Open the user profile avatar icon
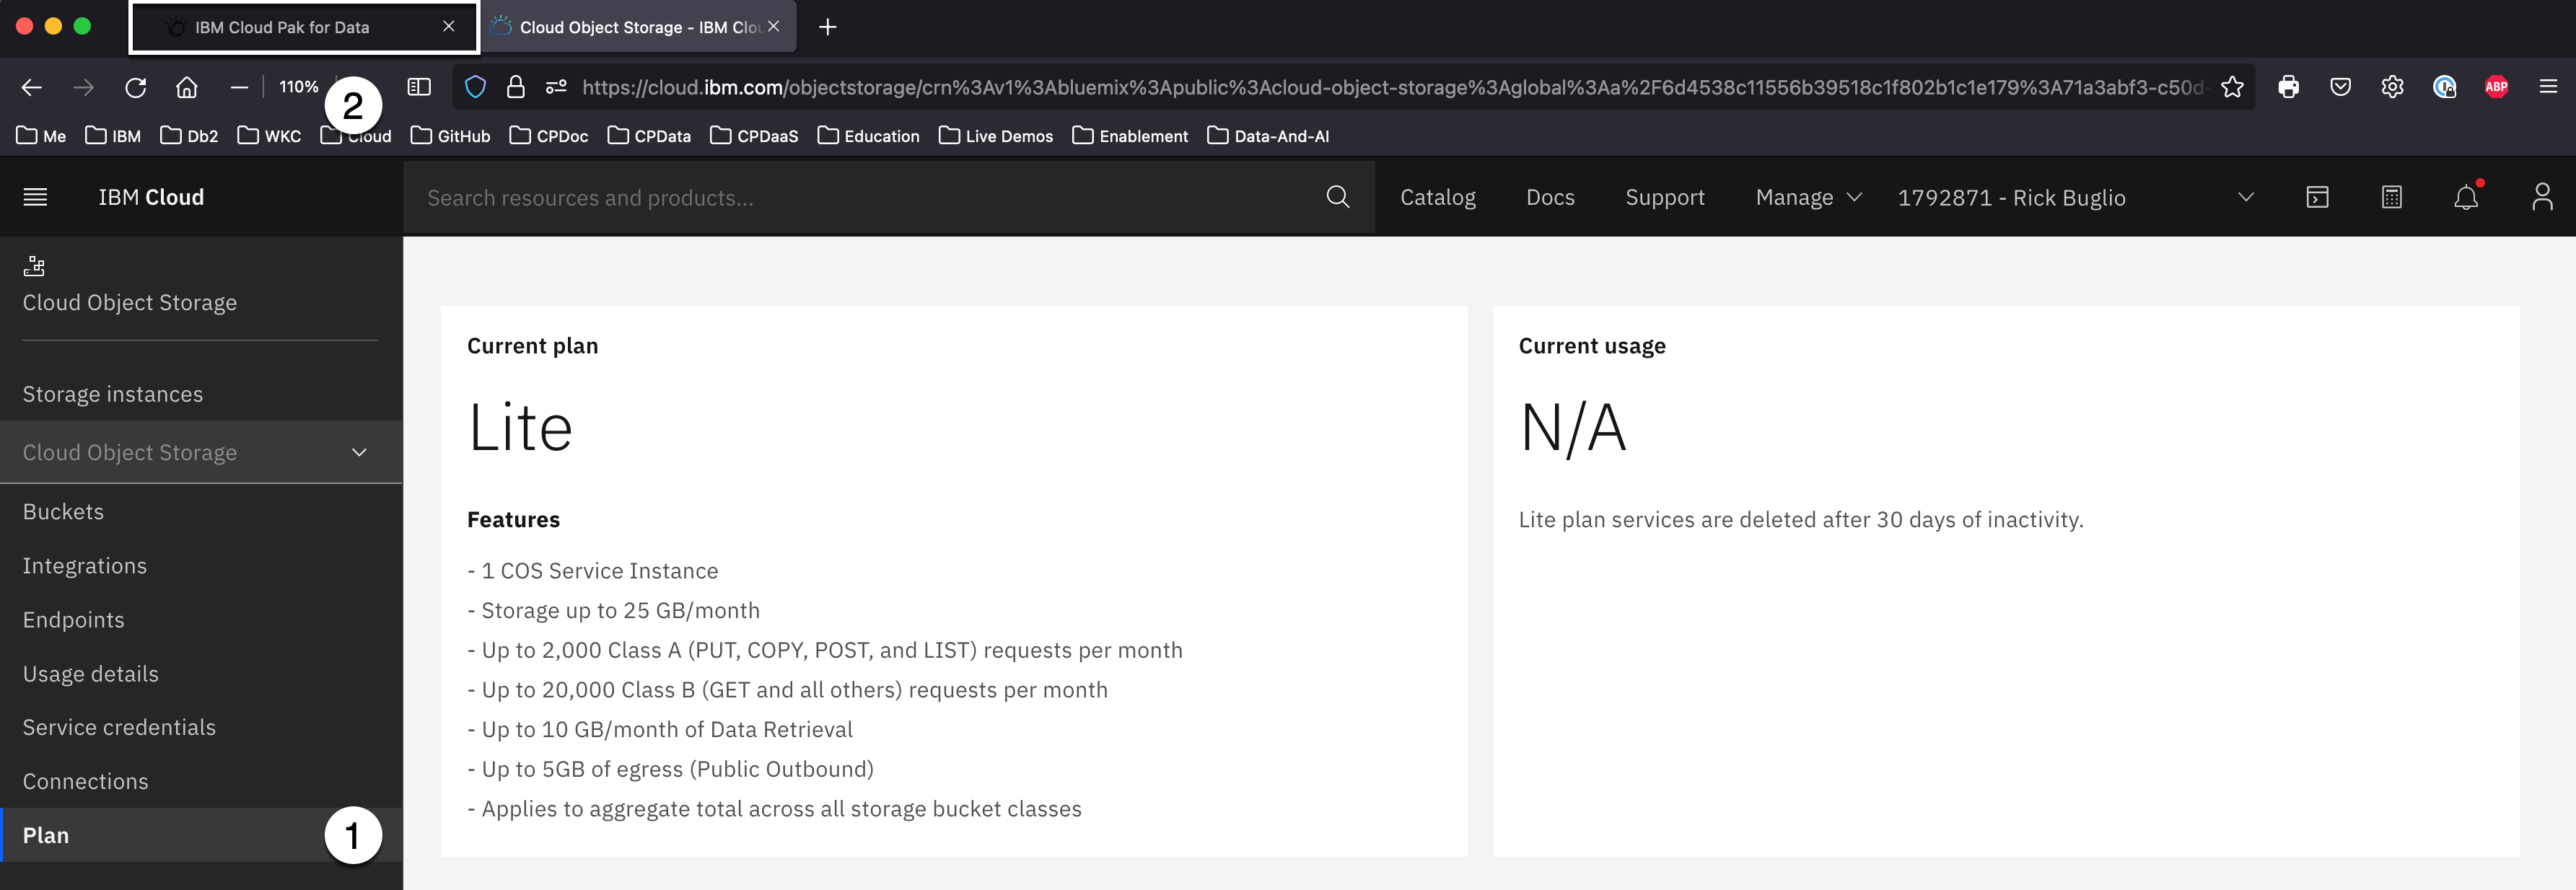The width and height of the screenshot is (2576, 890). click(x=2541, y=197)
